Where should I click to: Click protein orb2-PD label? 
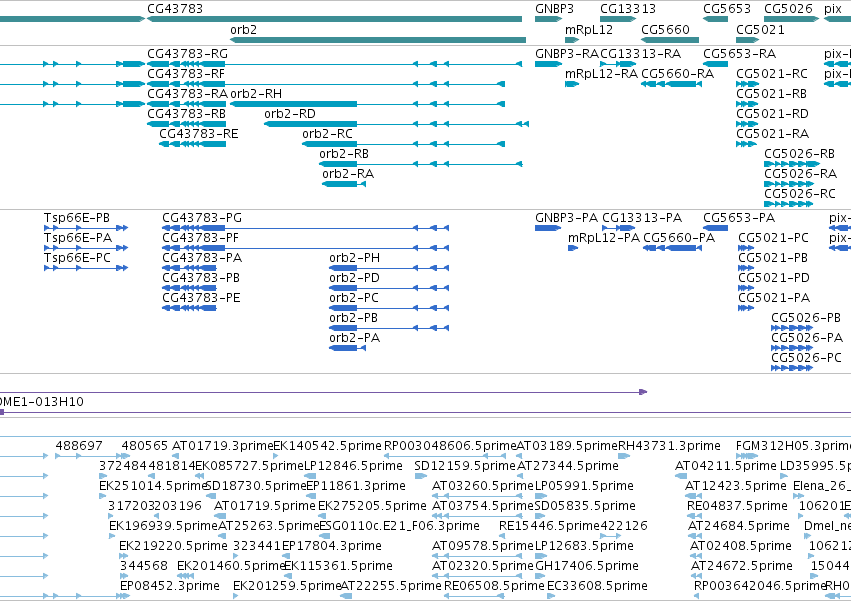[x=354, y=278]
